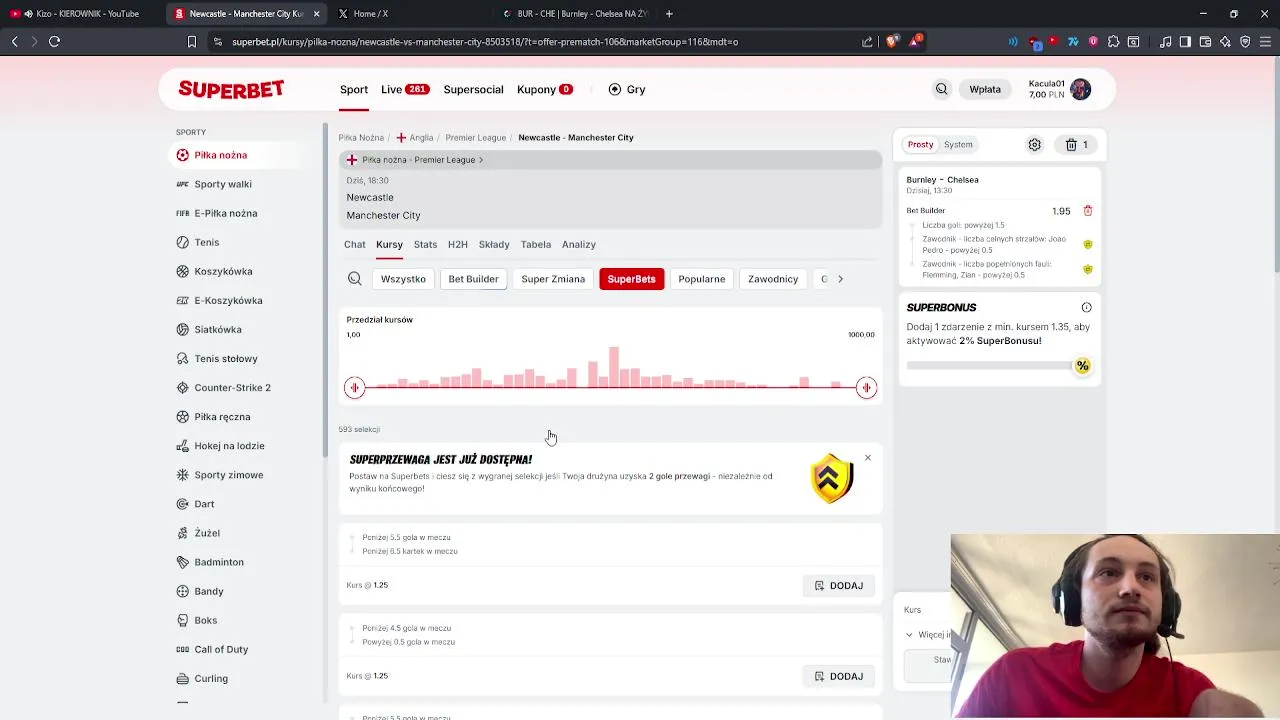The width and height of the screenshot is (1280, 720).
Task: Click the browser address bar URL
Action: pyautogui.click(x=485, y=42)
